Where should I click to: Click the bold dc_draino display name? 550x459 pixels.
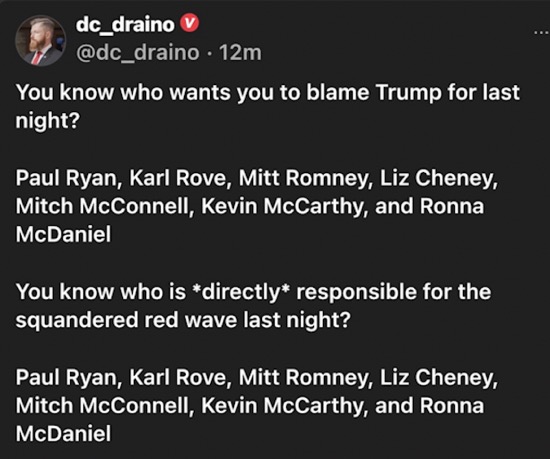pyautogui.click(x=125, y=25)
